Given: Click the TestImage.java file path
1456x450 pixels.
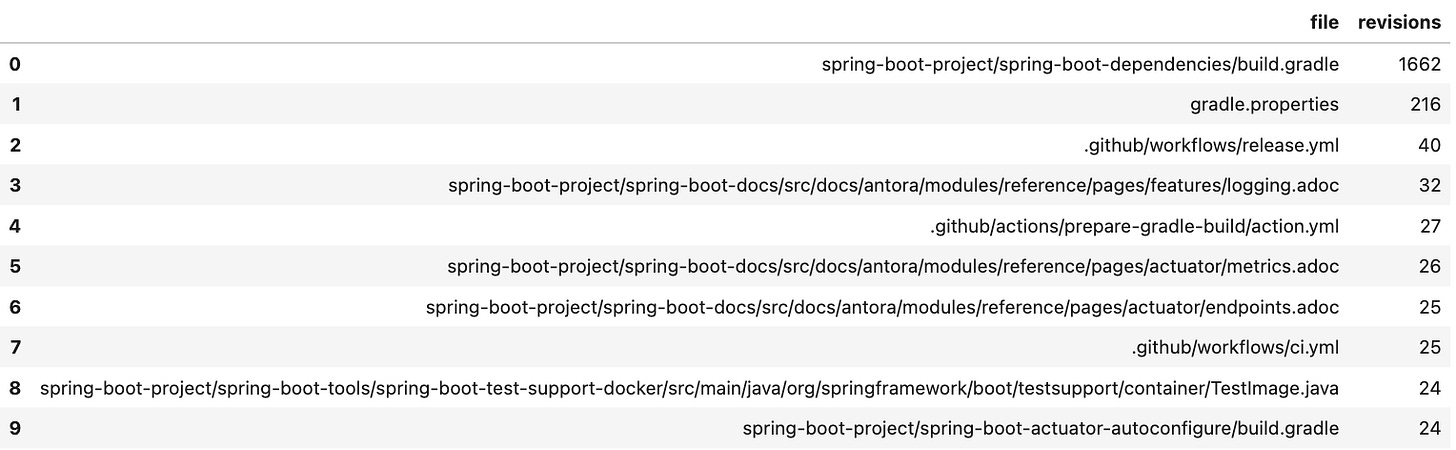Looking at the screenshot, I should click(690, 388).
